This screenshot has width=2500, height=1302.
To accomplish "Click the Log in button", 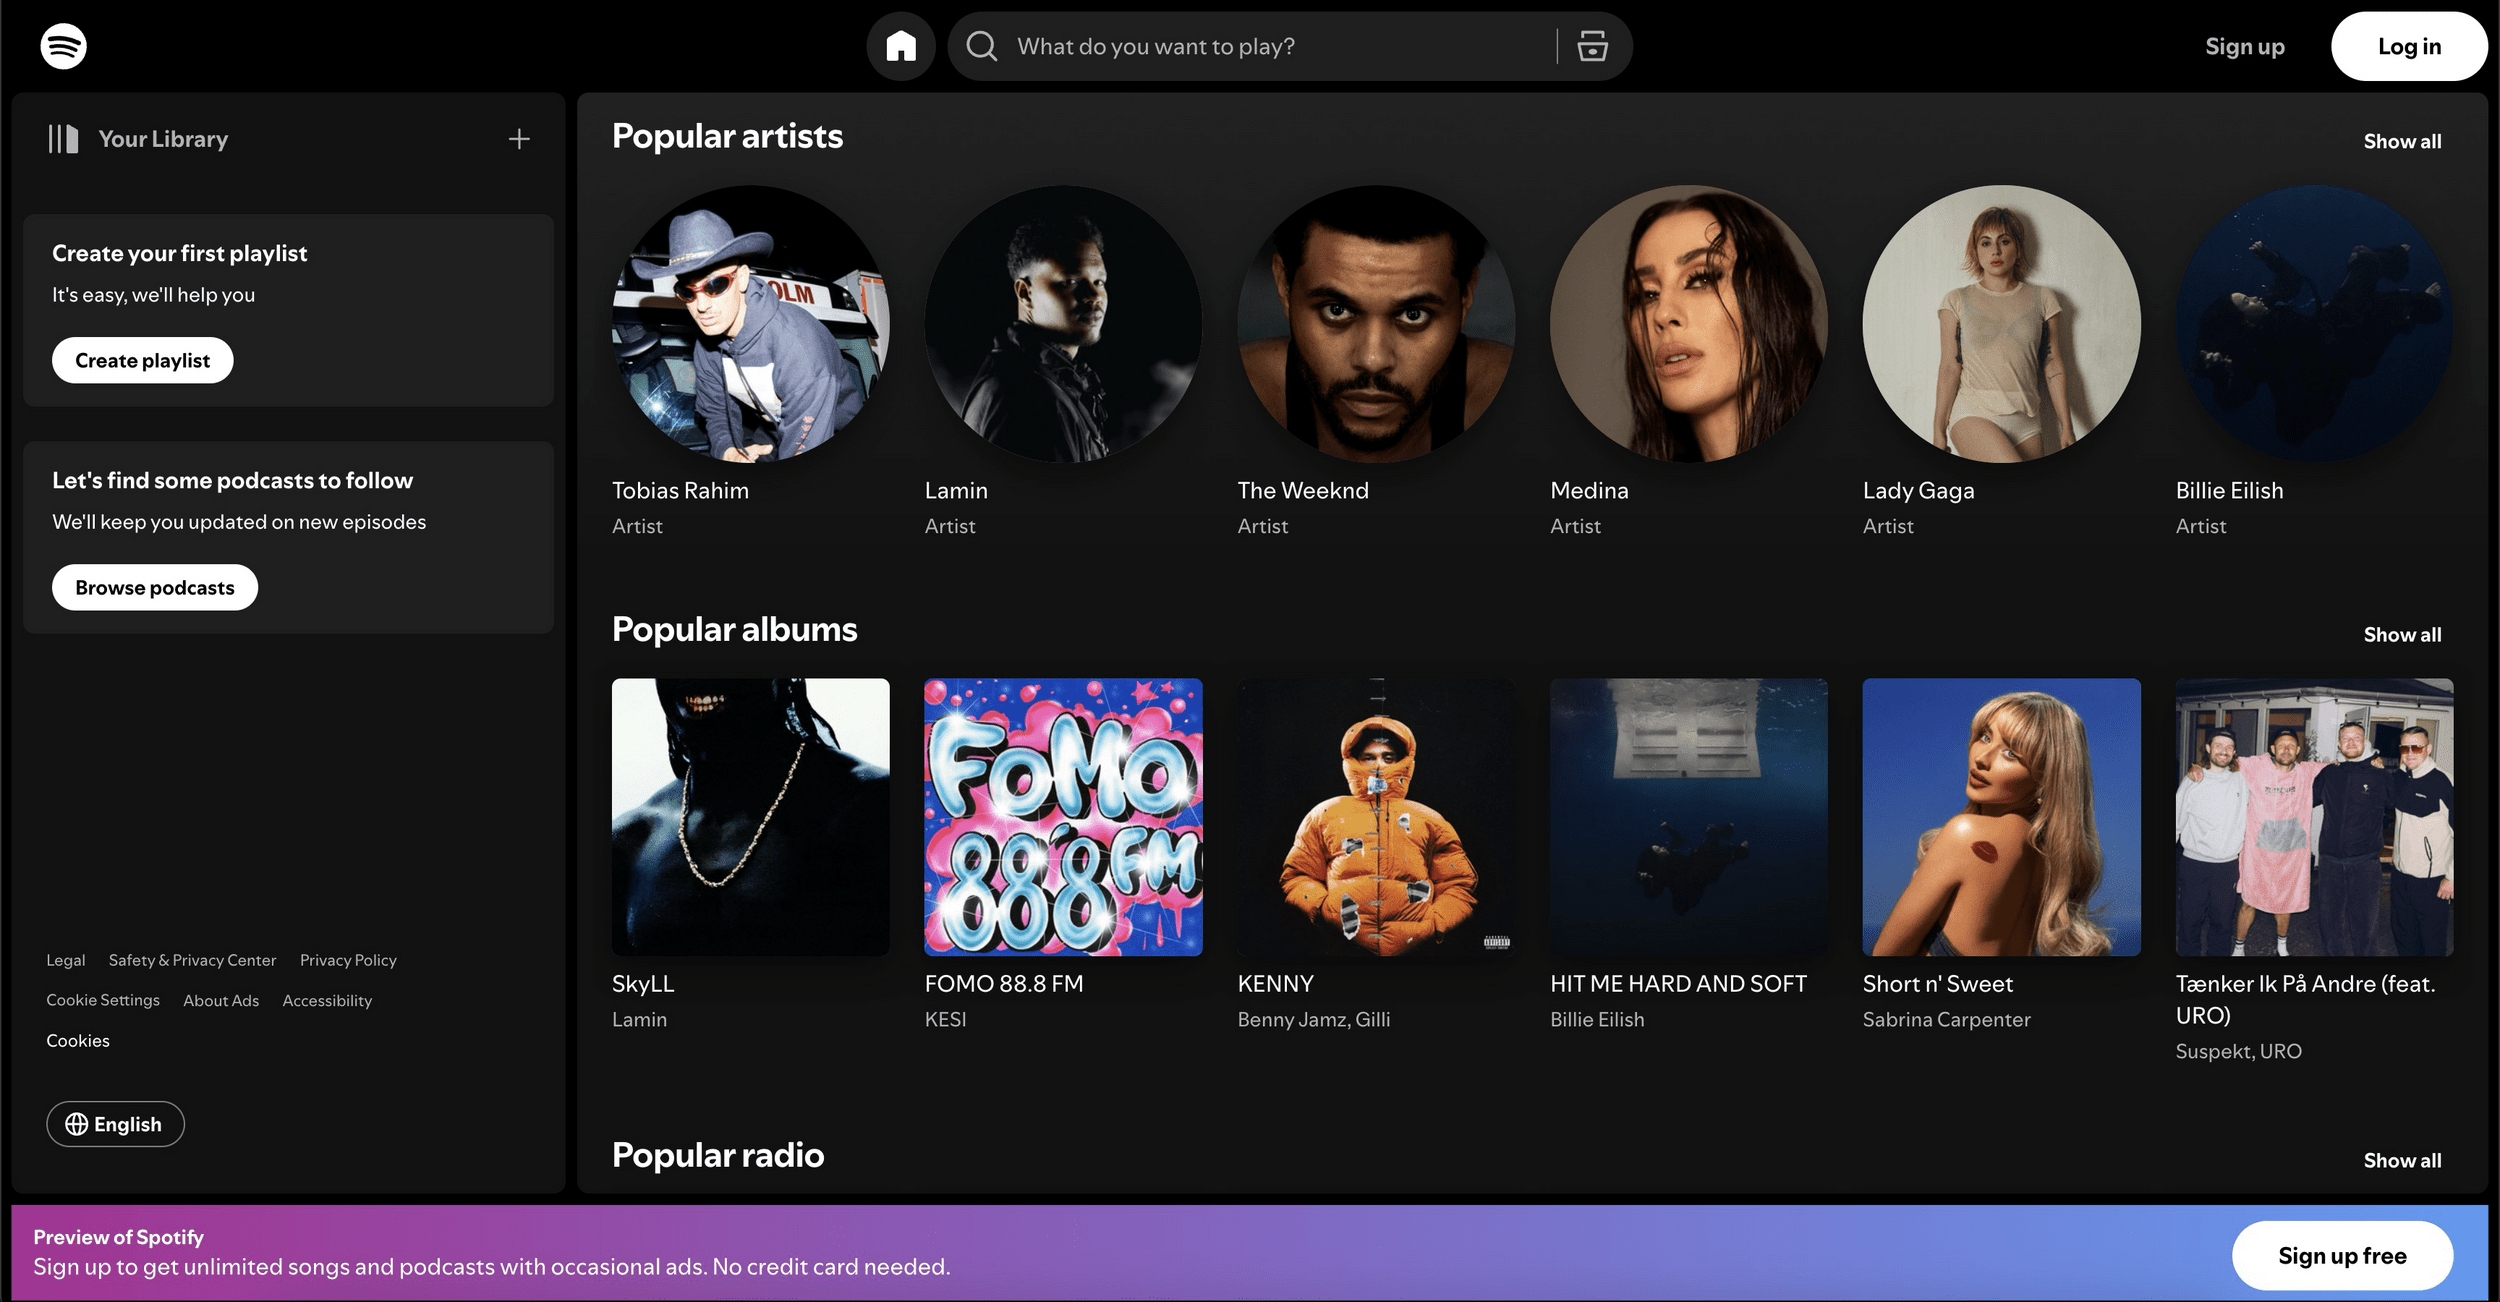I will [2408, 46].
